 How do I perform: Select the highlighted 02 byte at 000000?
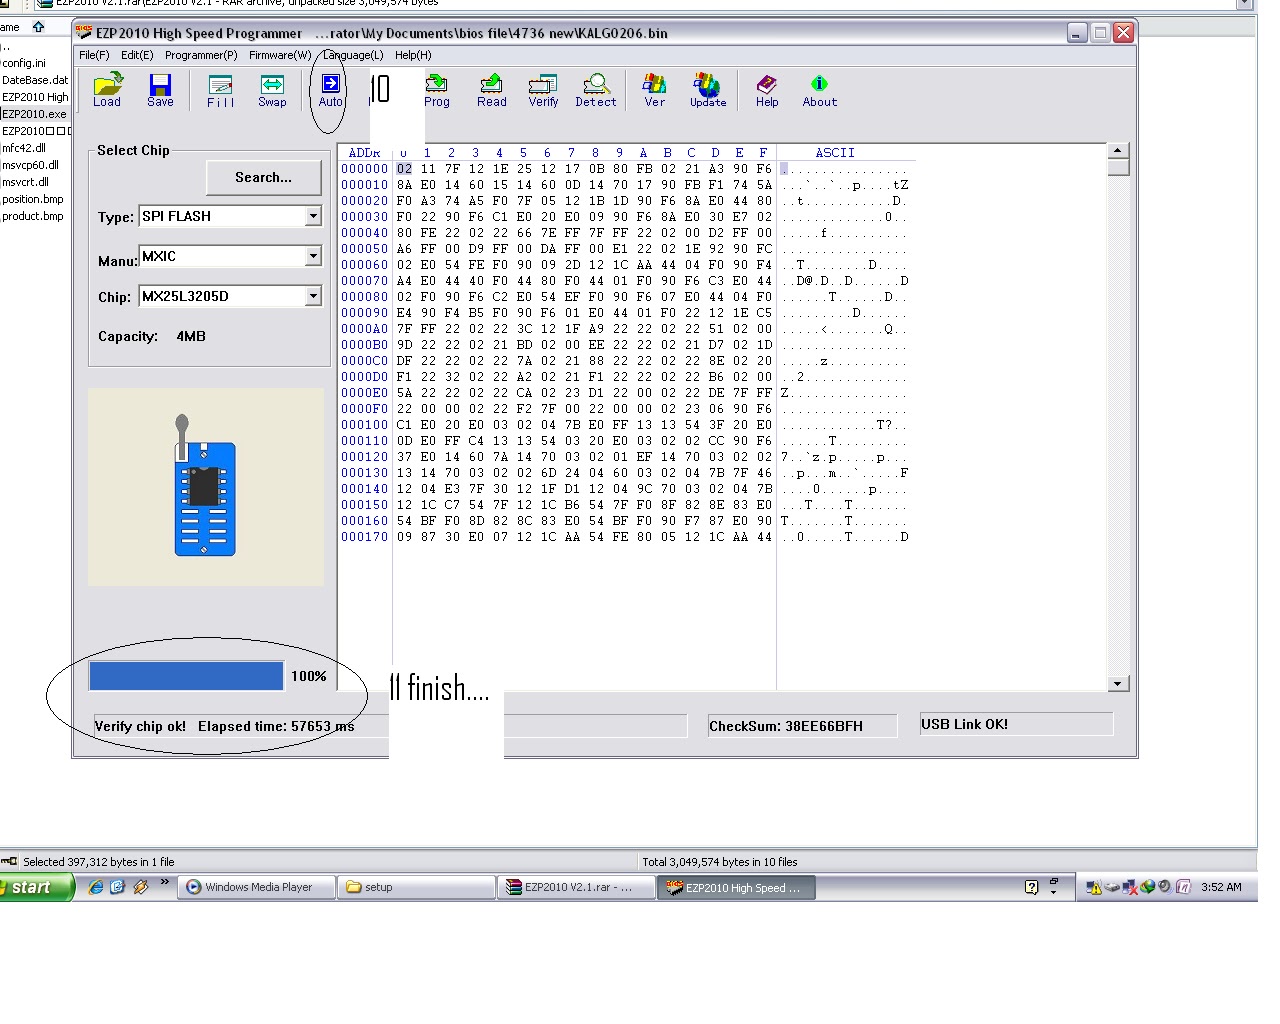404,169
